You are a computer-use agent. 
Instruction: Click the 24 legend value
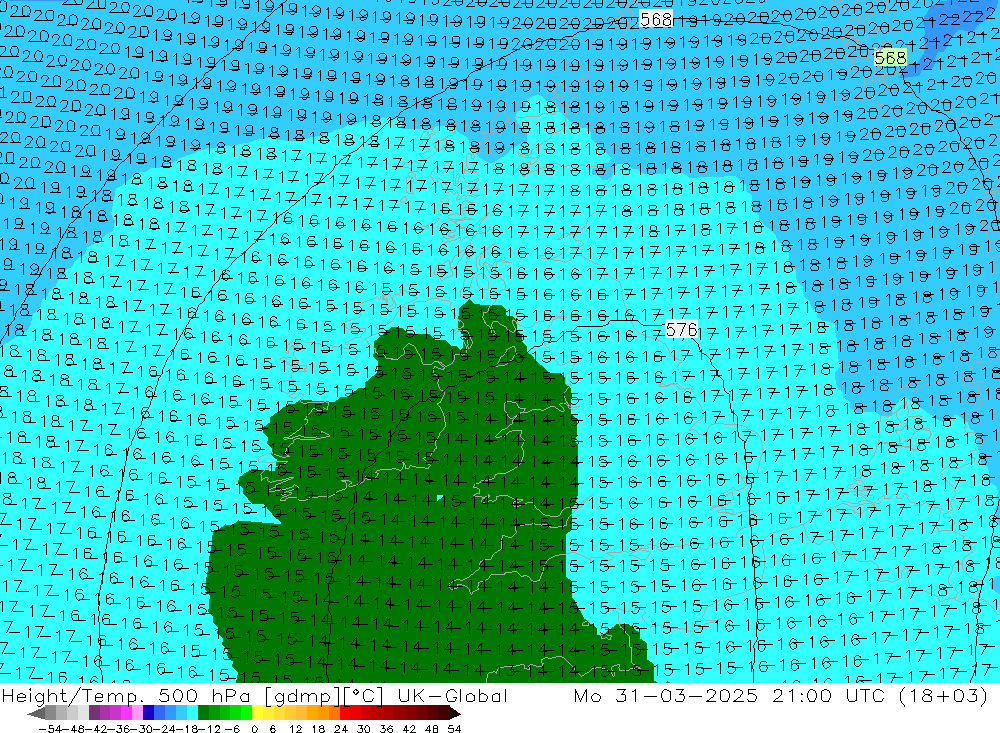click(341, 729)
